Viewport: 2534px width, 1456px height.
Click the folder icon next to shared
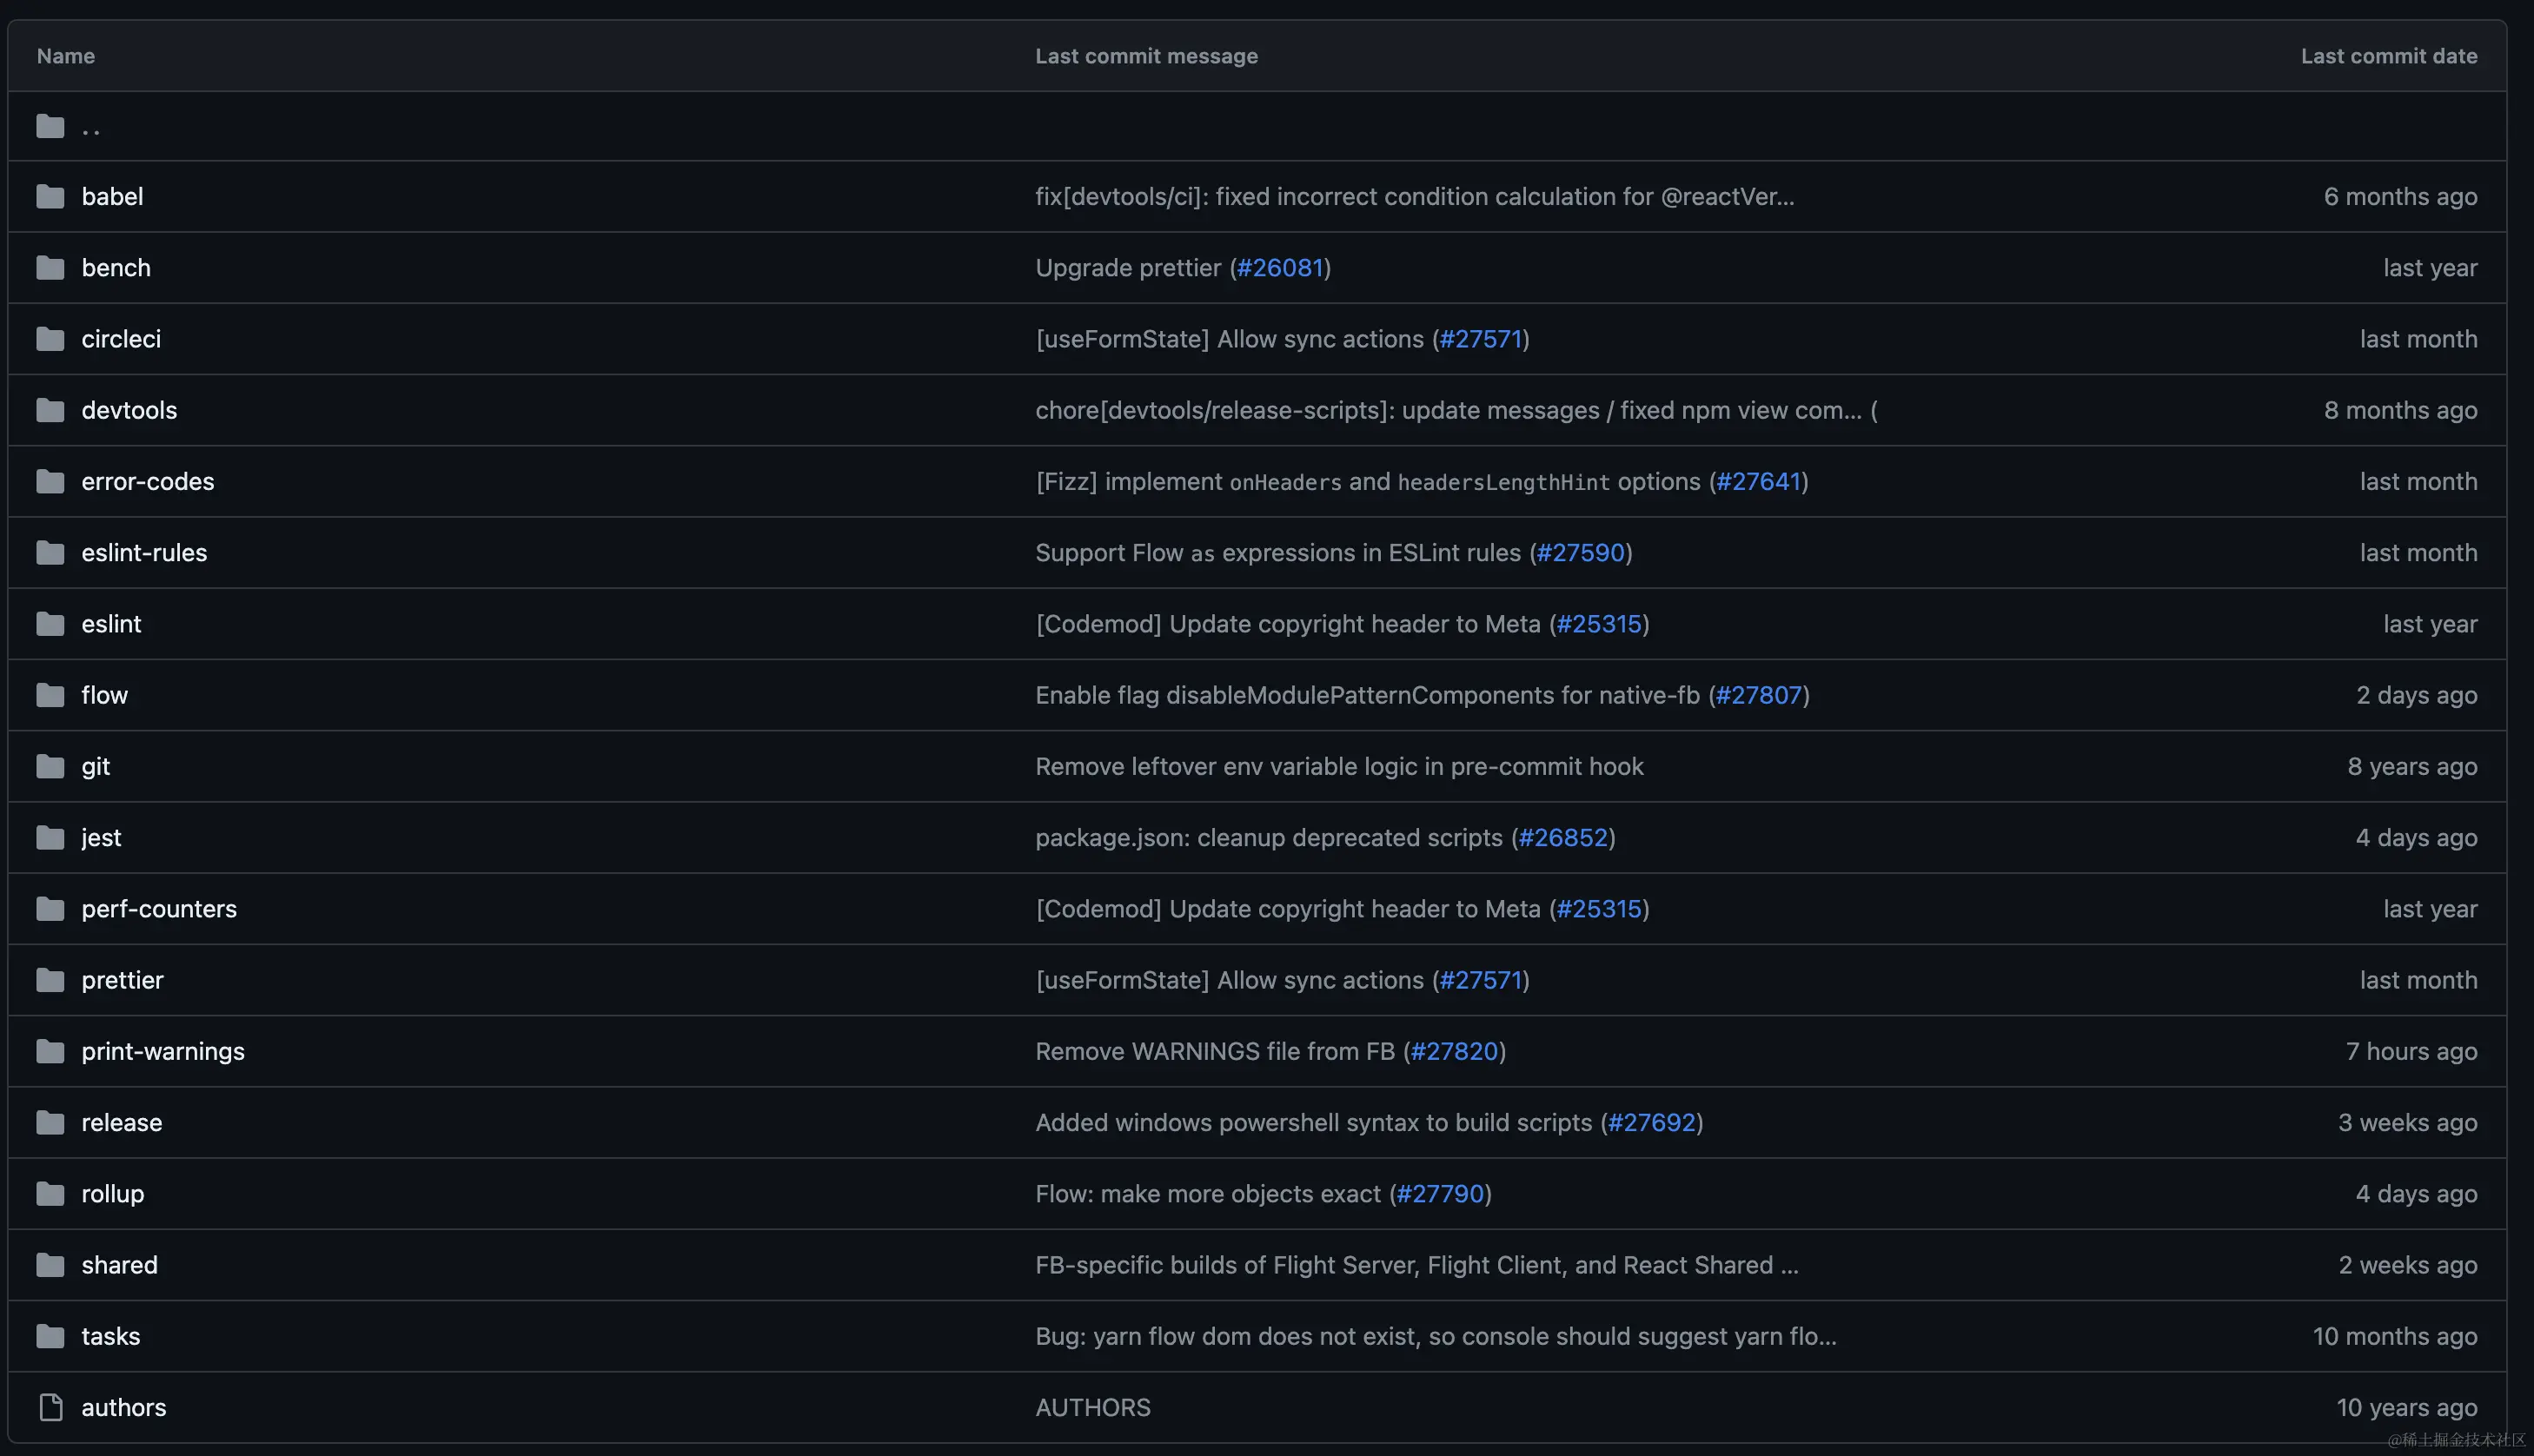tap(50, 1265)
